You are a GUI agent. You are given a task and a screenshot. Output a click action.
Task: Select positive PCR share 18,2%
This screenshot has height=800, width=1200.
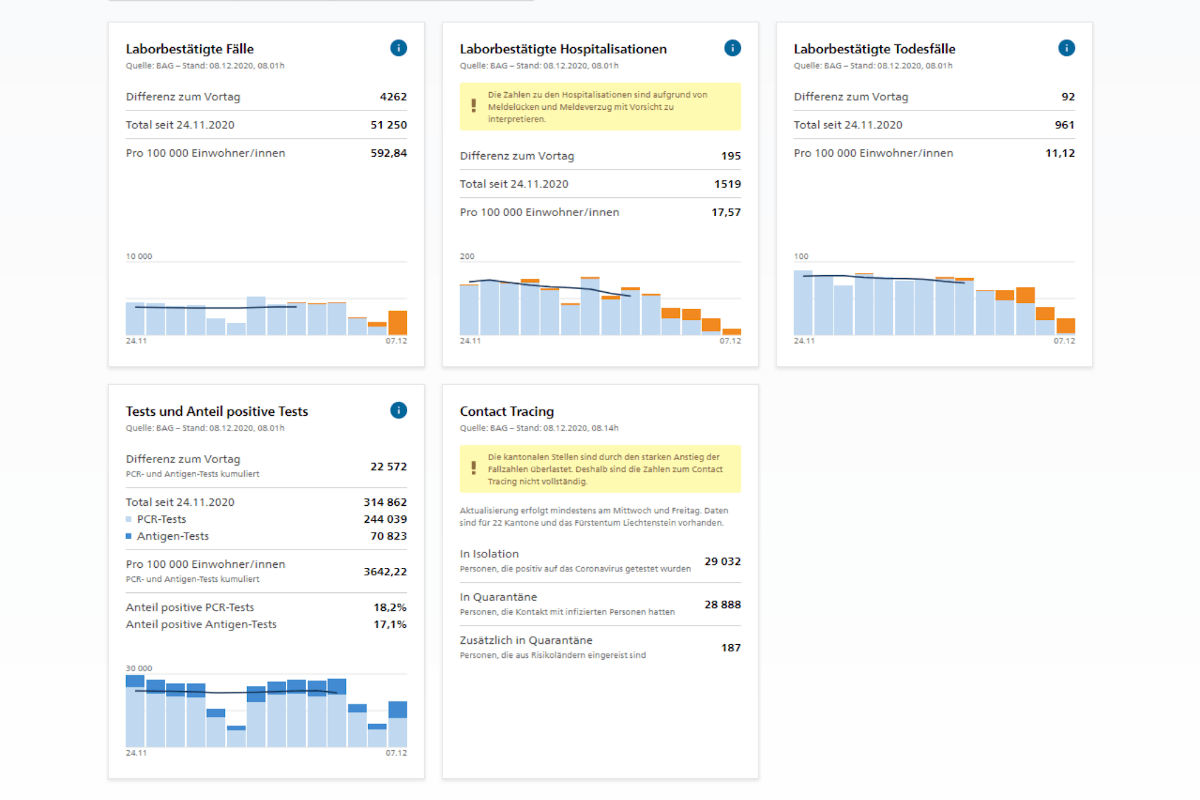390,607
